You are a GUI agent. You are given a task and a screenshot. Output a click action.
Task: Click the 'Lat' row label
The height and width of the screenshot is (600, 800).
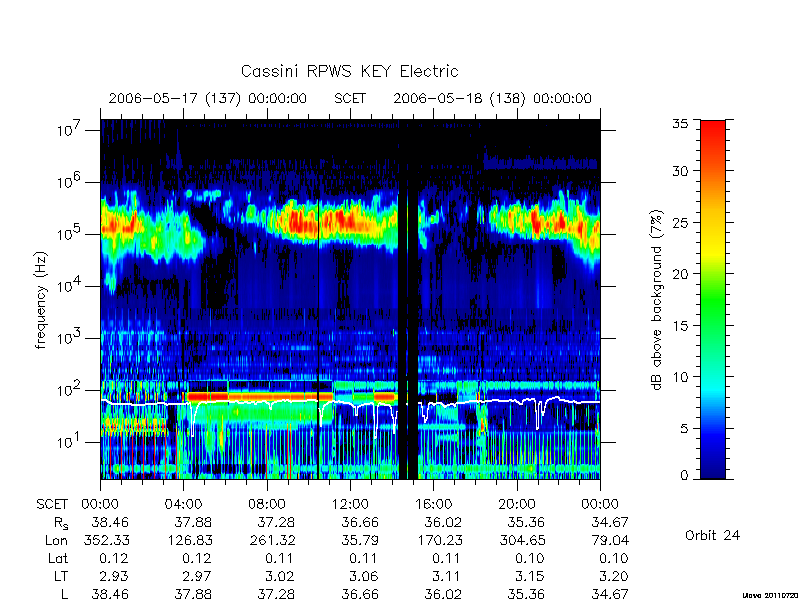[x=58, y=558]
